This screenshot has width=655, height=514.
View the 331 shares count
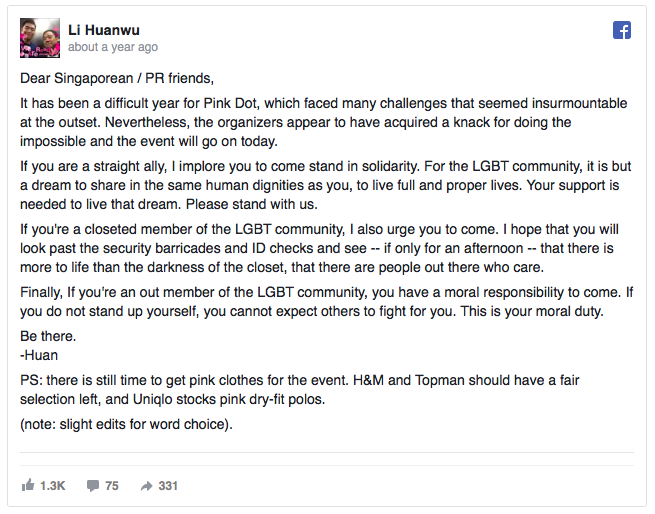[x=167, y=485]
